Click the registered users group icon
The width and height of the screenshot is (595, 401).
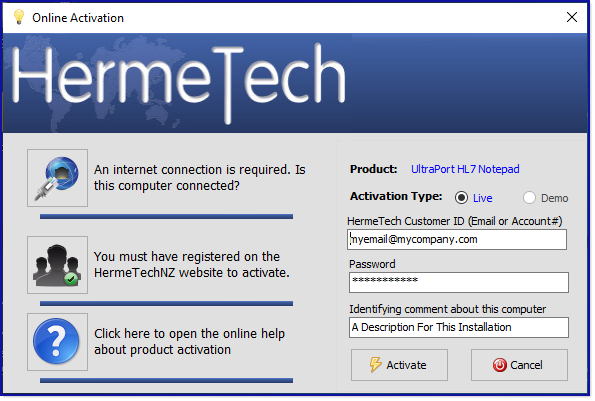click(x=57, y=265)
